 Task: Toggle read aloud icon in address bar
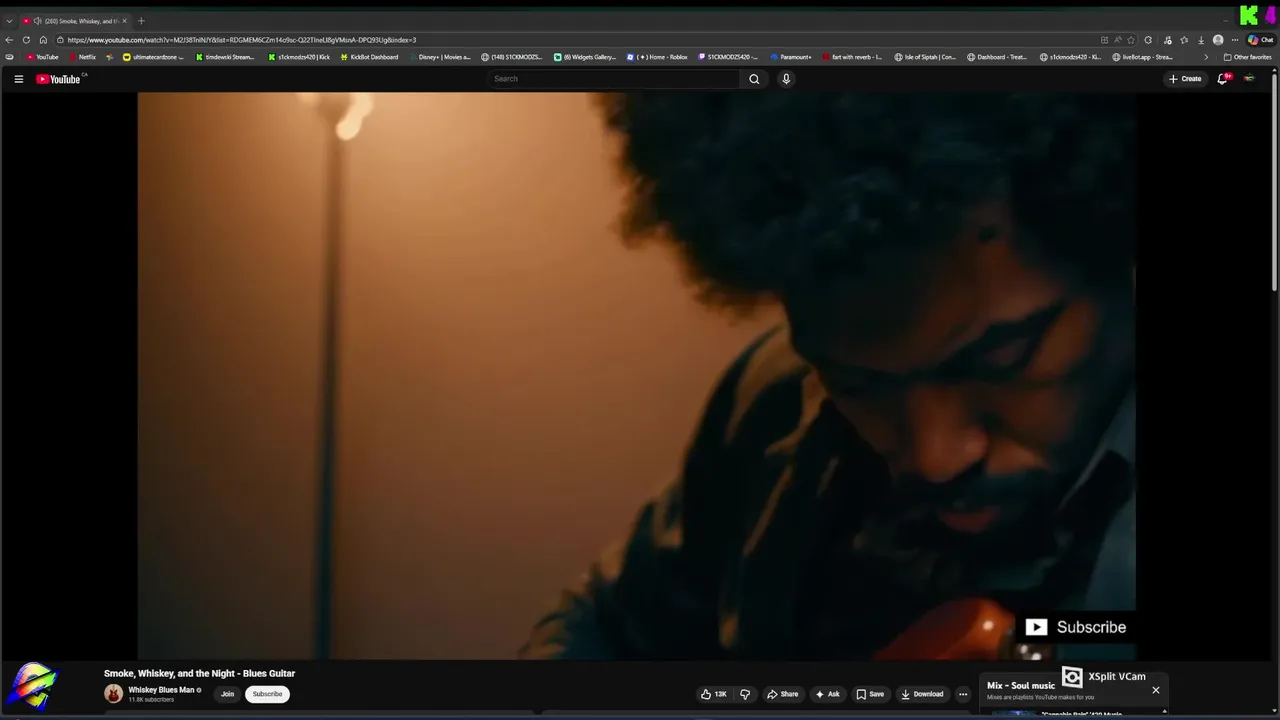coord(1117,40)
